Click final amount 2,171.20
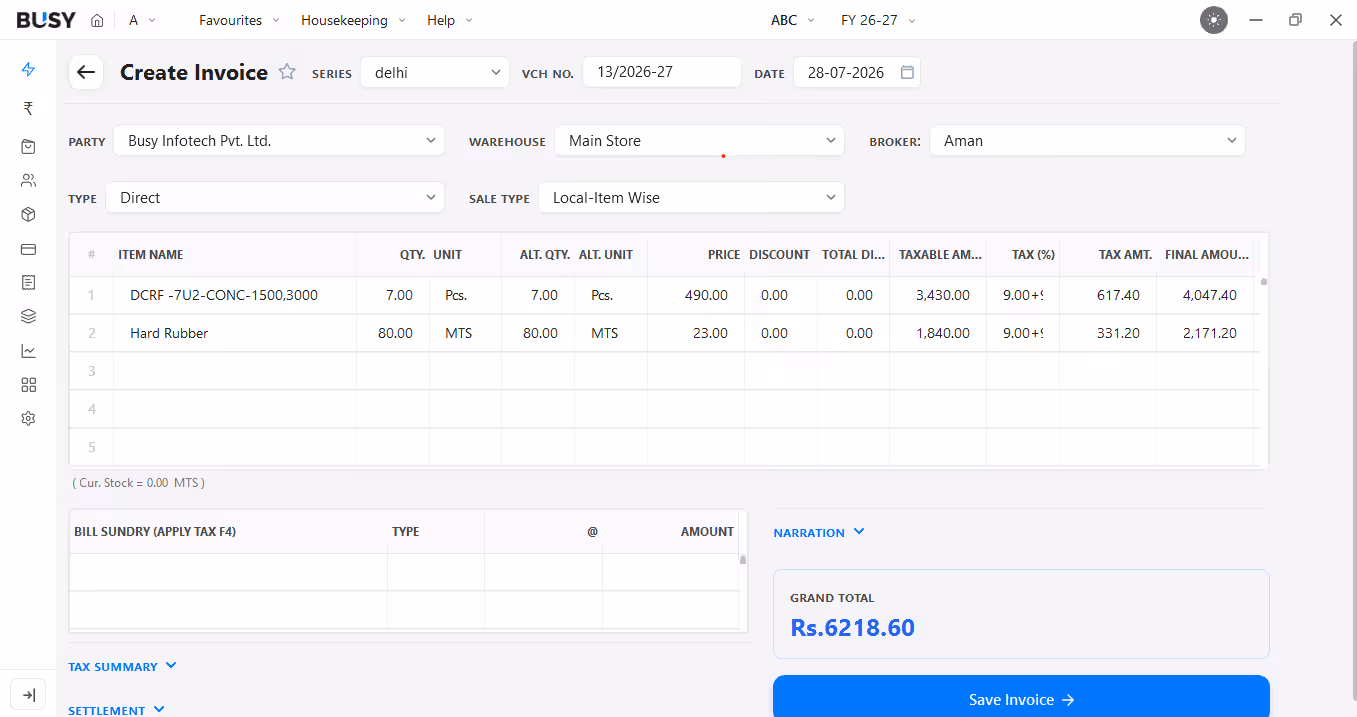 (1205, 333)
